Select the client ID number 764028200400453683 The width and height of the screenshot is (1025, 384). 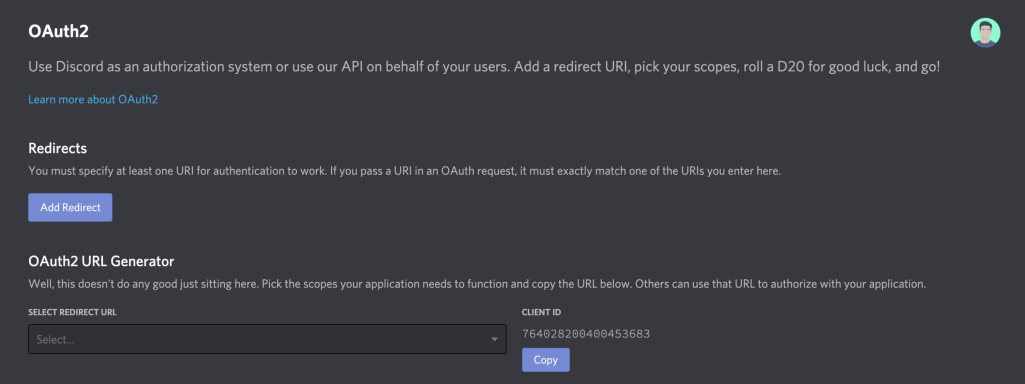click(x=586, y=334)
